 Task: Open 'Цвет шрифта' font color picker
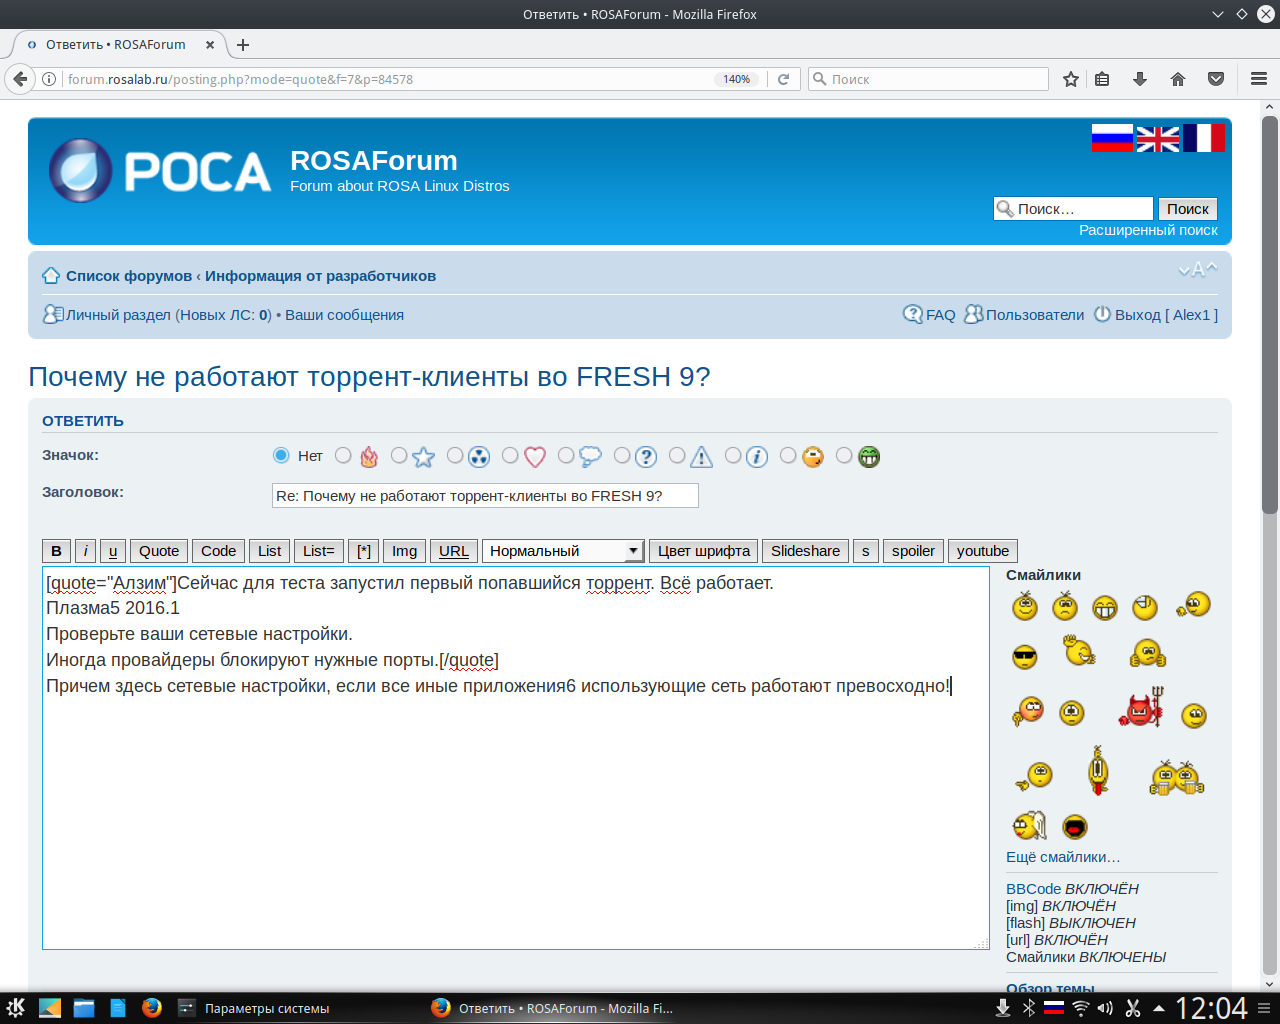tap(704, 551)
